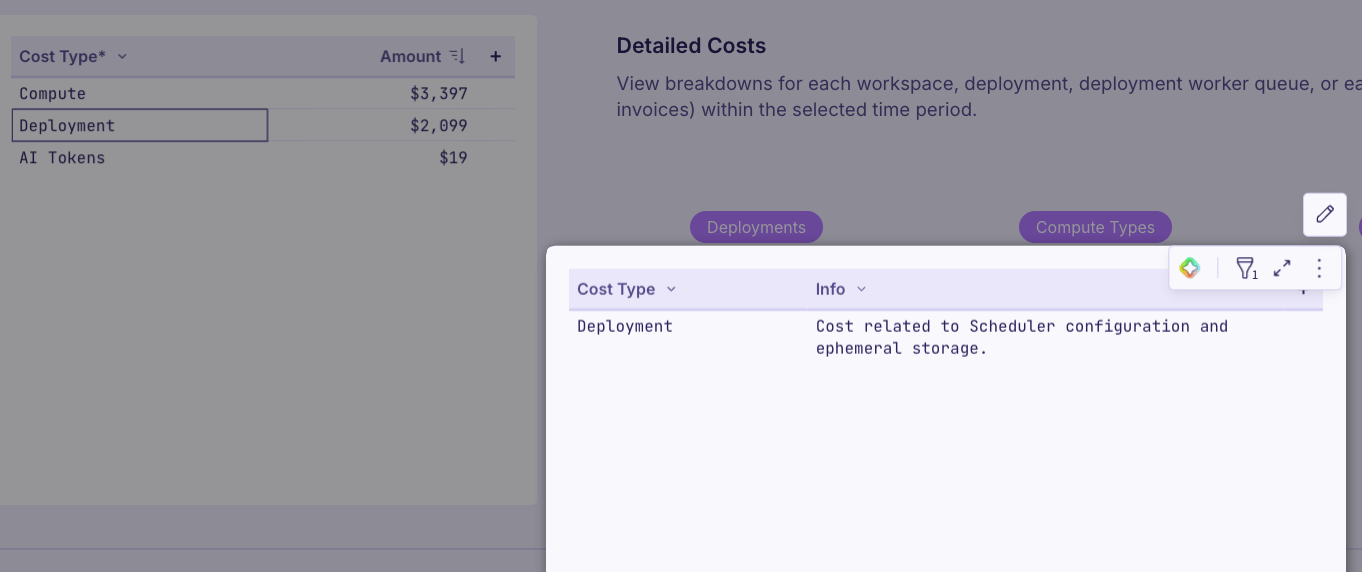Click the Amount column header
This screenshot has height=572, width=1362.
(410, 56)
